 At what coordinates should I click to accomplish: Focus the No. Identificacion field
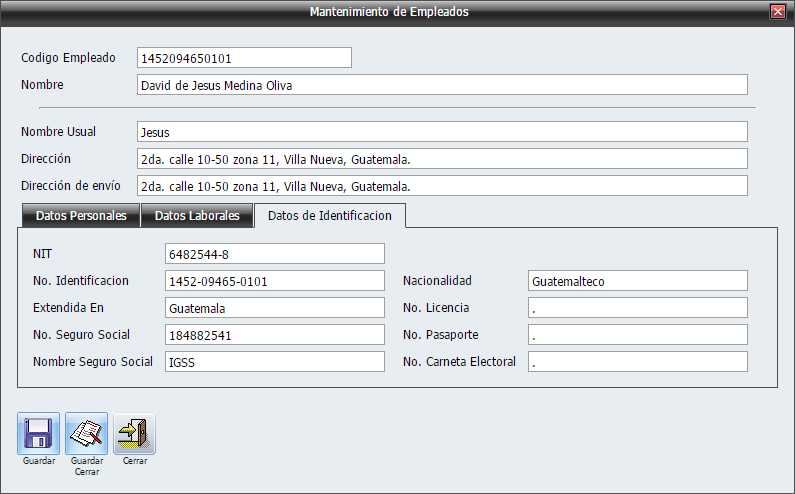274,281
